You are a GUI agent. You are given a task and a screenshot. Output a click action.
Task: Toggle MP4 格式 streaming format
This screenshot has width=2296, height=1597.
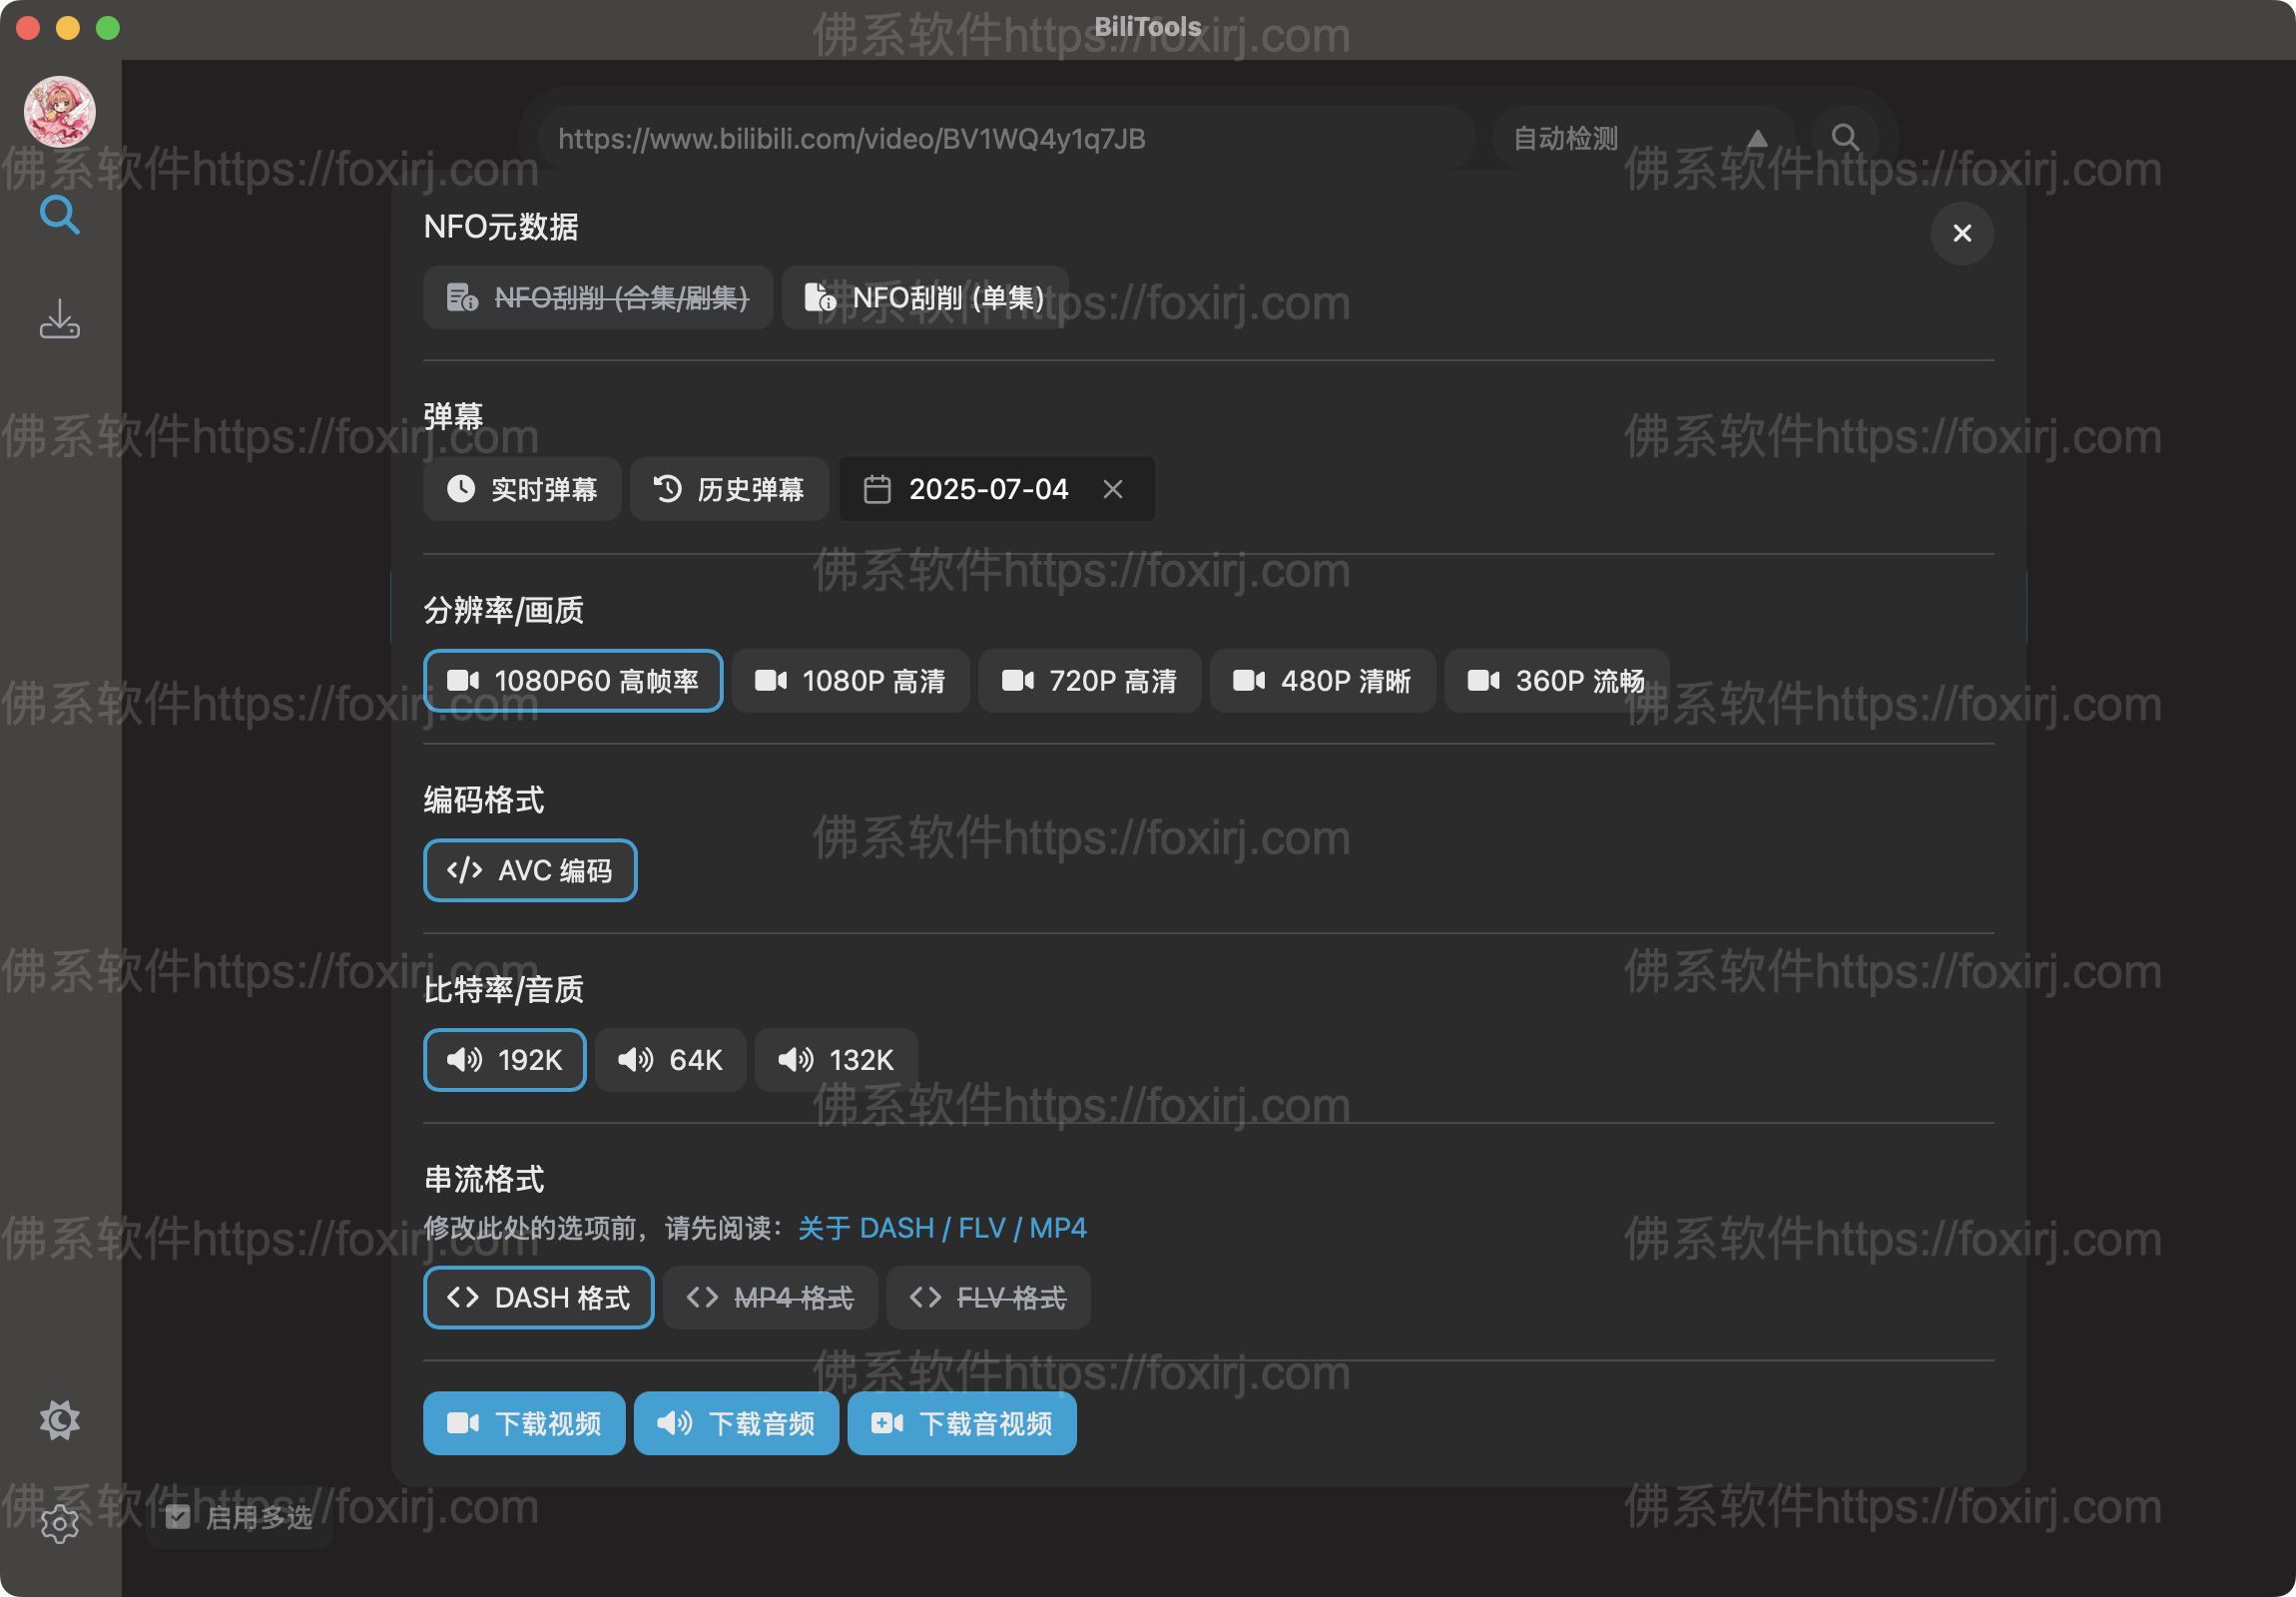click(x=769, y=1297)
